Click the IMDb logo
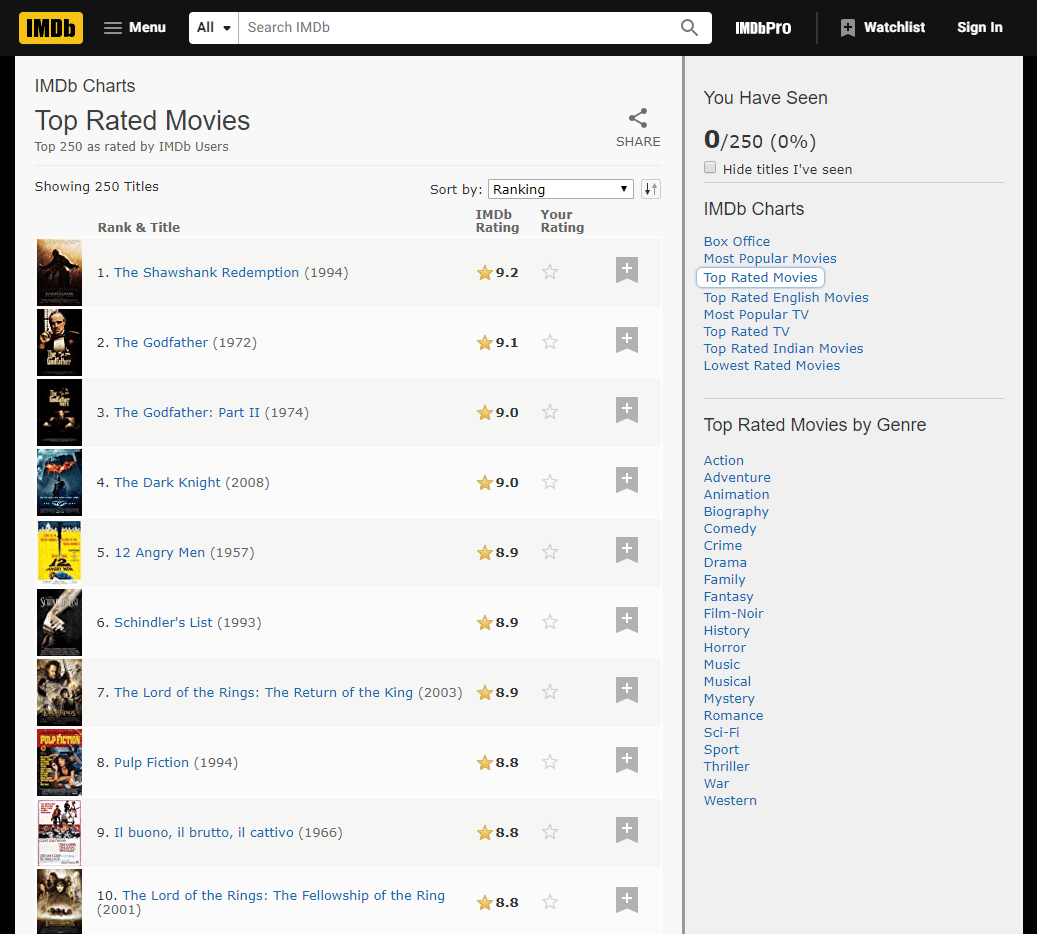 pyautogui.click(x=51, y=28)
